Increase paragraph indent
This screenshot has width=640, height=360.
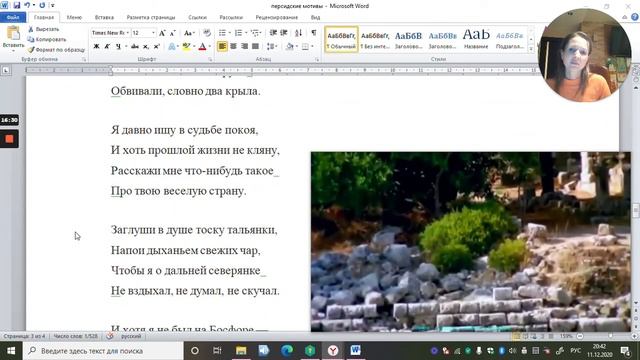click(x=284, y=33)
